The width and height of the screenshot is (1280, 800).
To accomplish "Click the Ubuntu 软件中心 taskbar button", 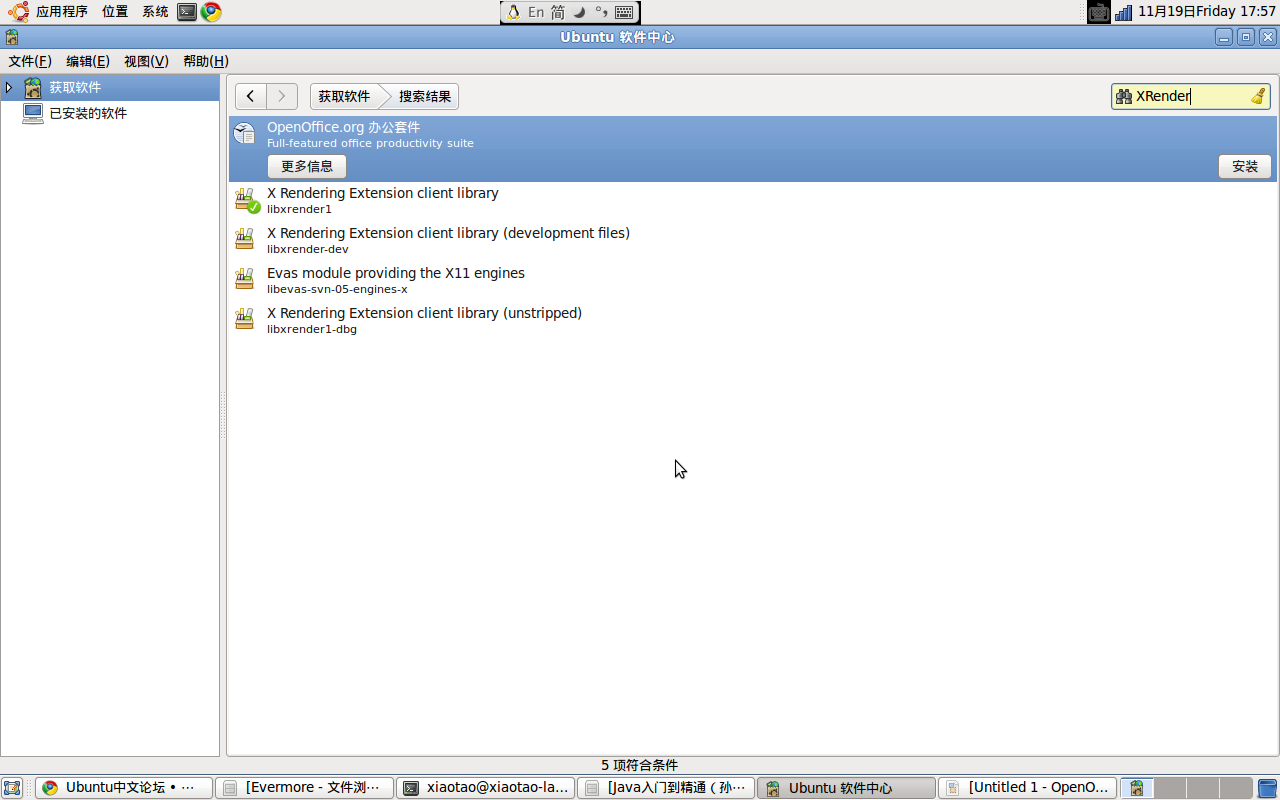I will point(846,788).
